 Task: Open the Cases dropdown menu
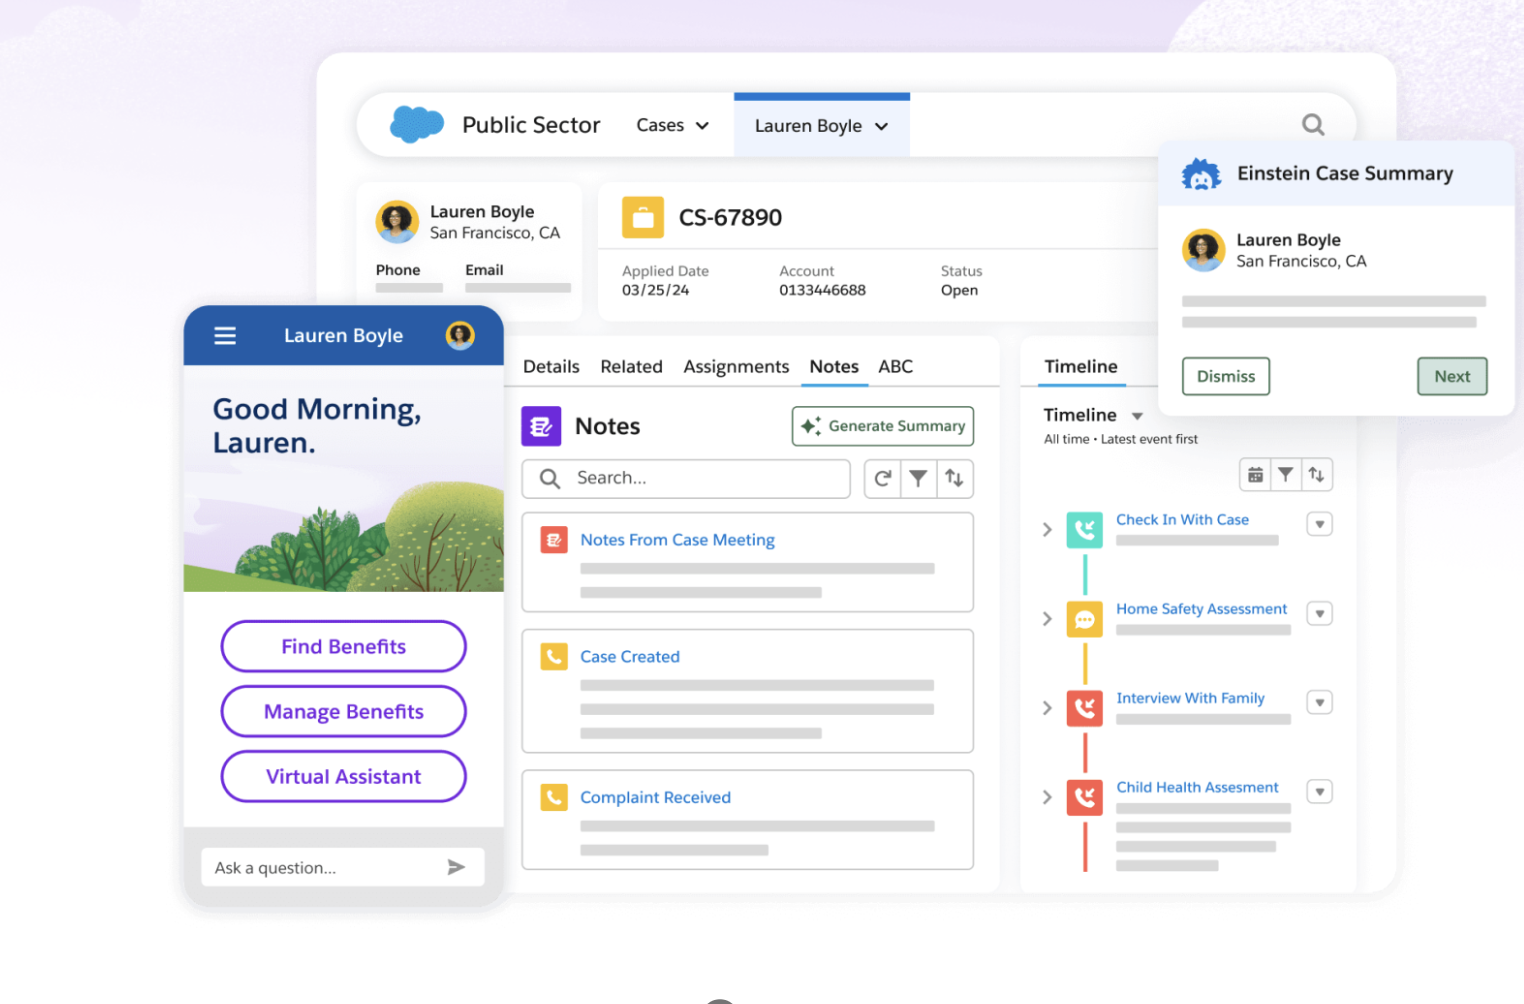tap(672, 125)
